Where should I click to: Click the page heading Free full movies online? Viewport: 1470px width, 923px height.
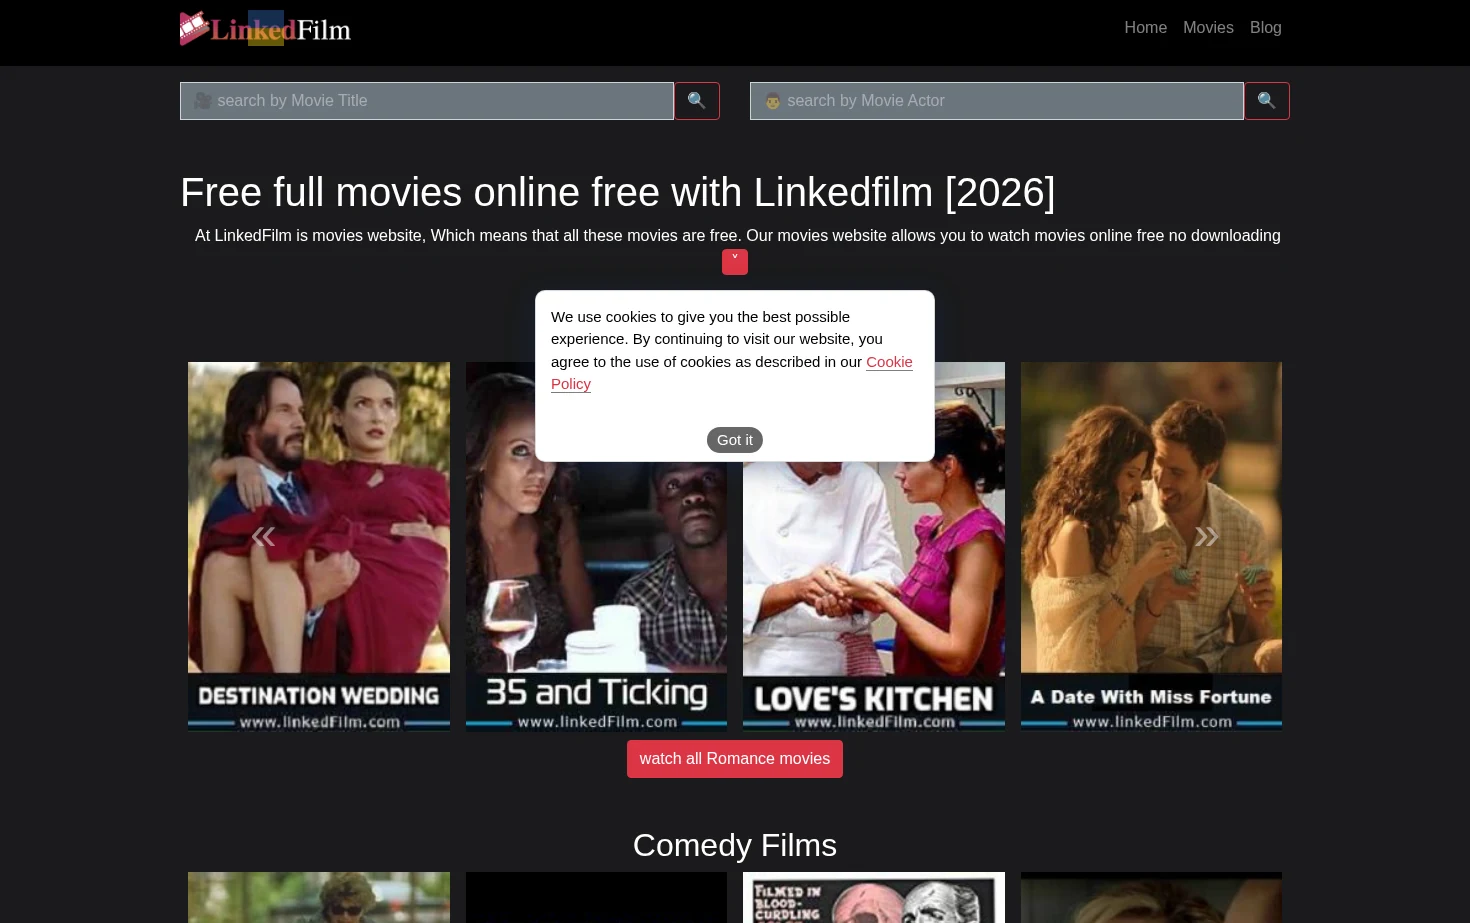pos(617,192)
